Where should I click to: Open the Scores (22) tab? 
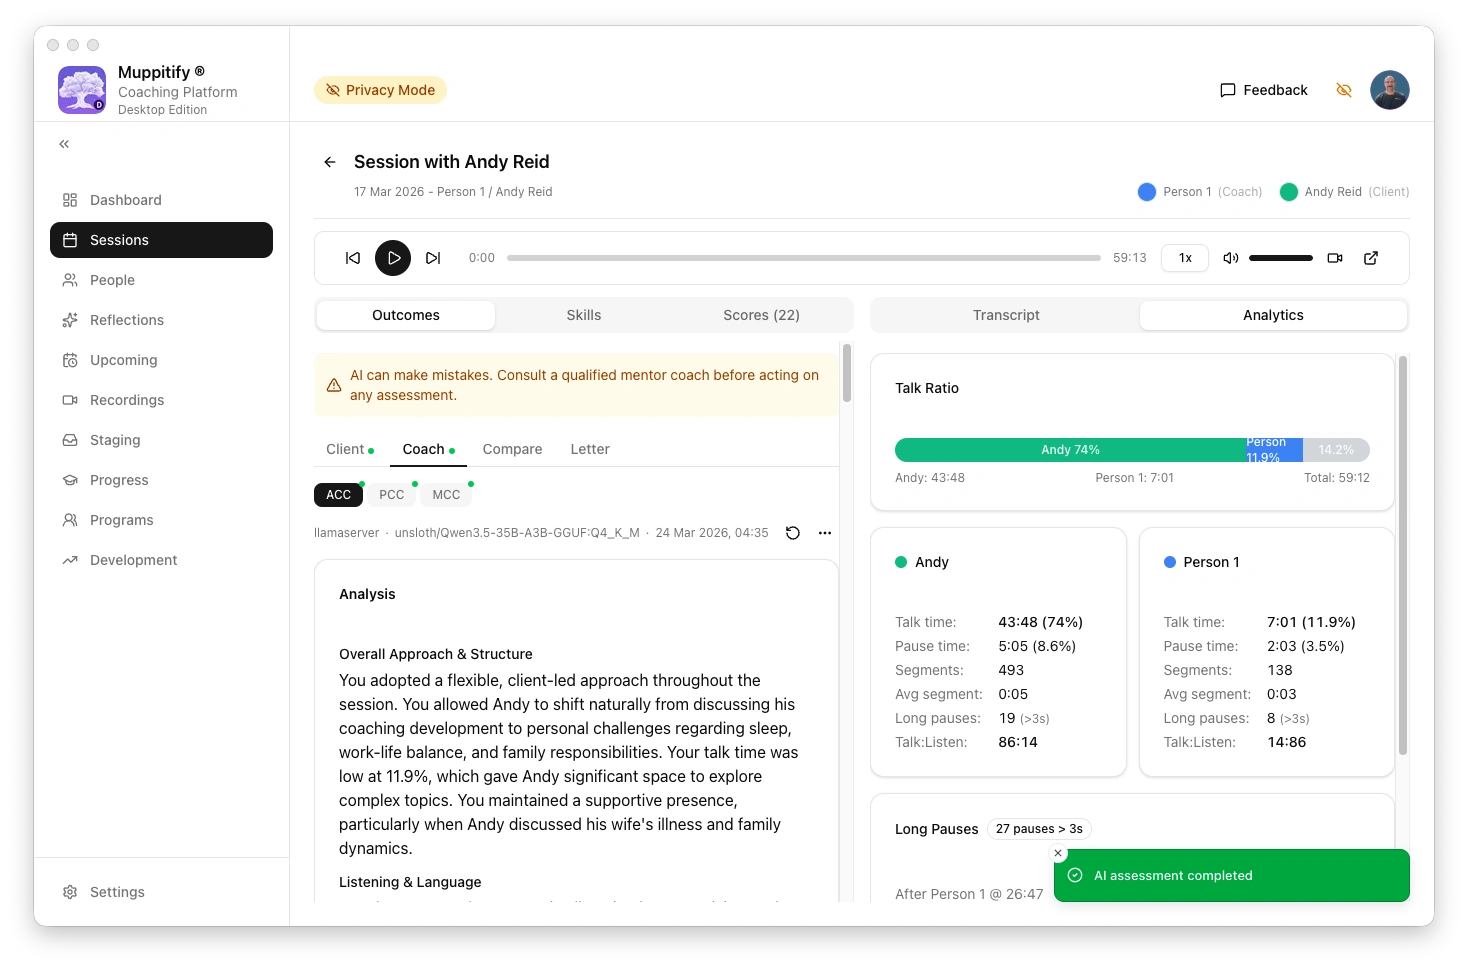(761, 315)
